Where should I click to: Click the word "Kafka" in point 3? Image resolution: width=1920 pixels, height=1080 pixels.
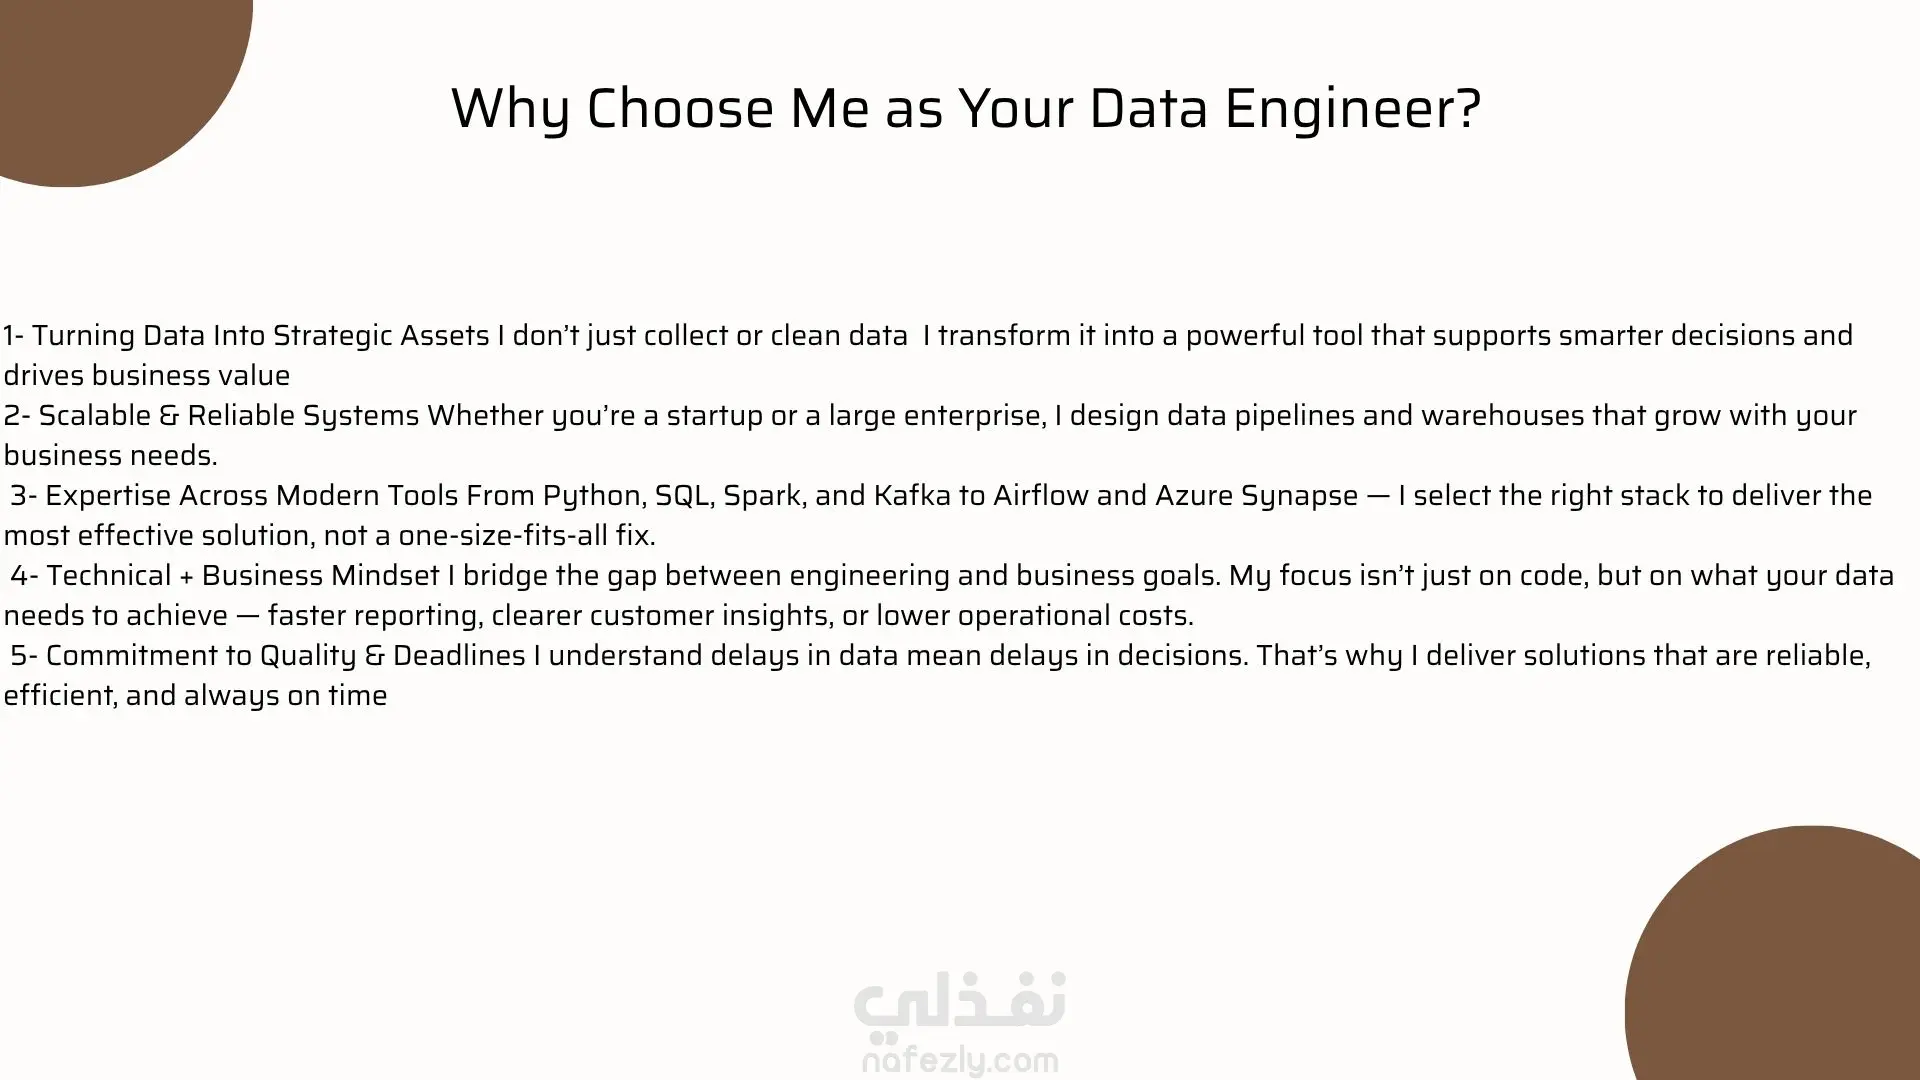(912, 495)
